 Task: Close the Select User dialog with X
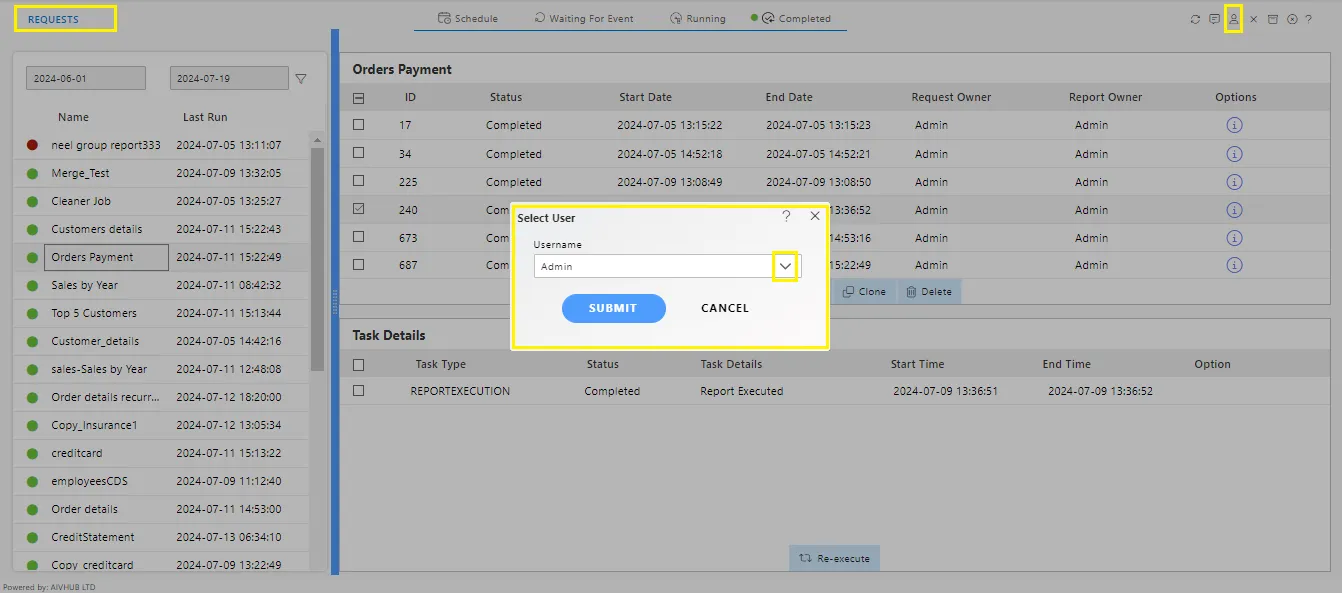pyautogui.click(x=814, y=216)
